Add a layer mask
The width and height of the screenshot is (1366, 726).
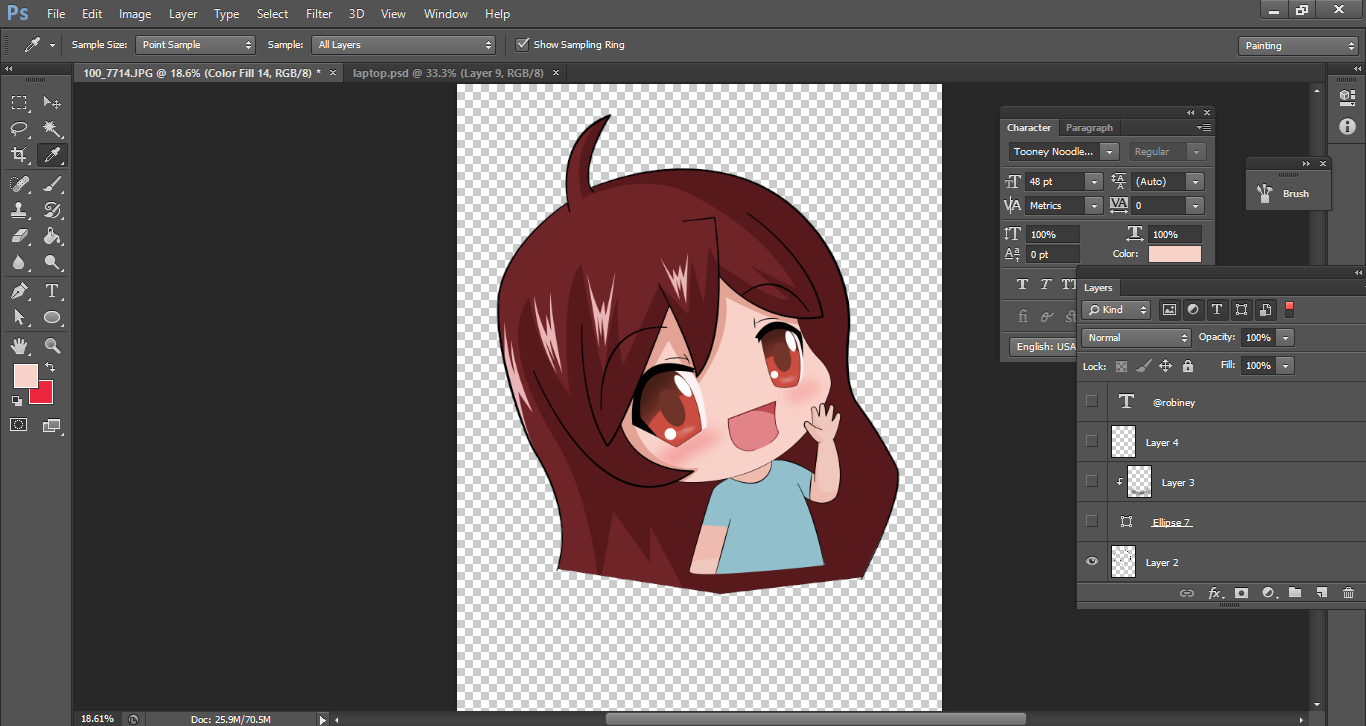(x=1241, y=593)
